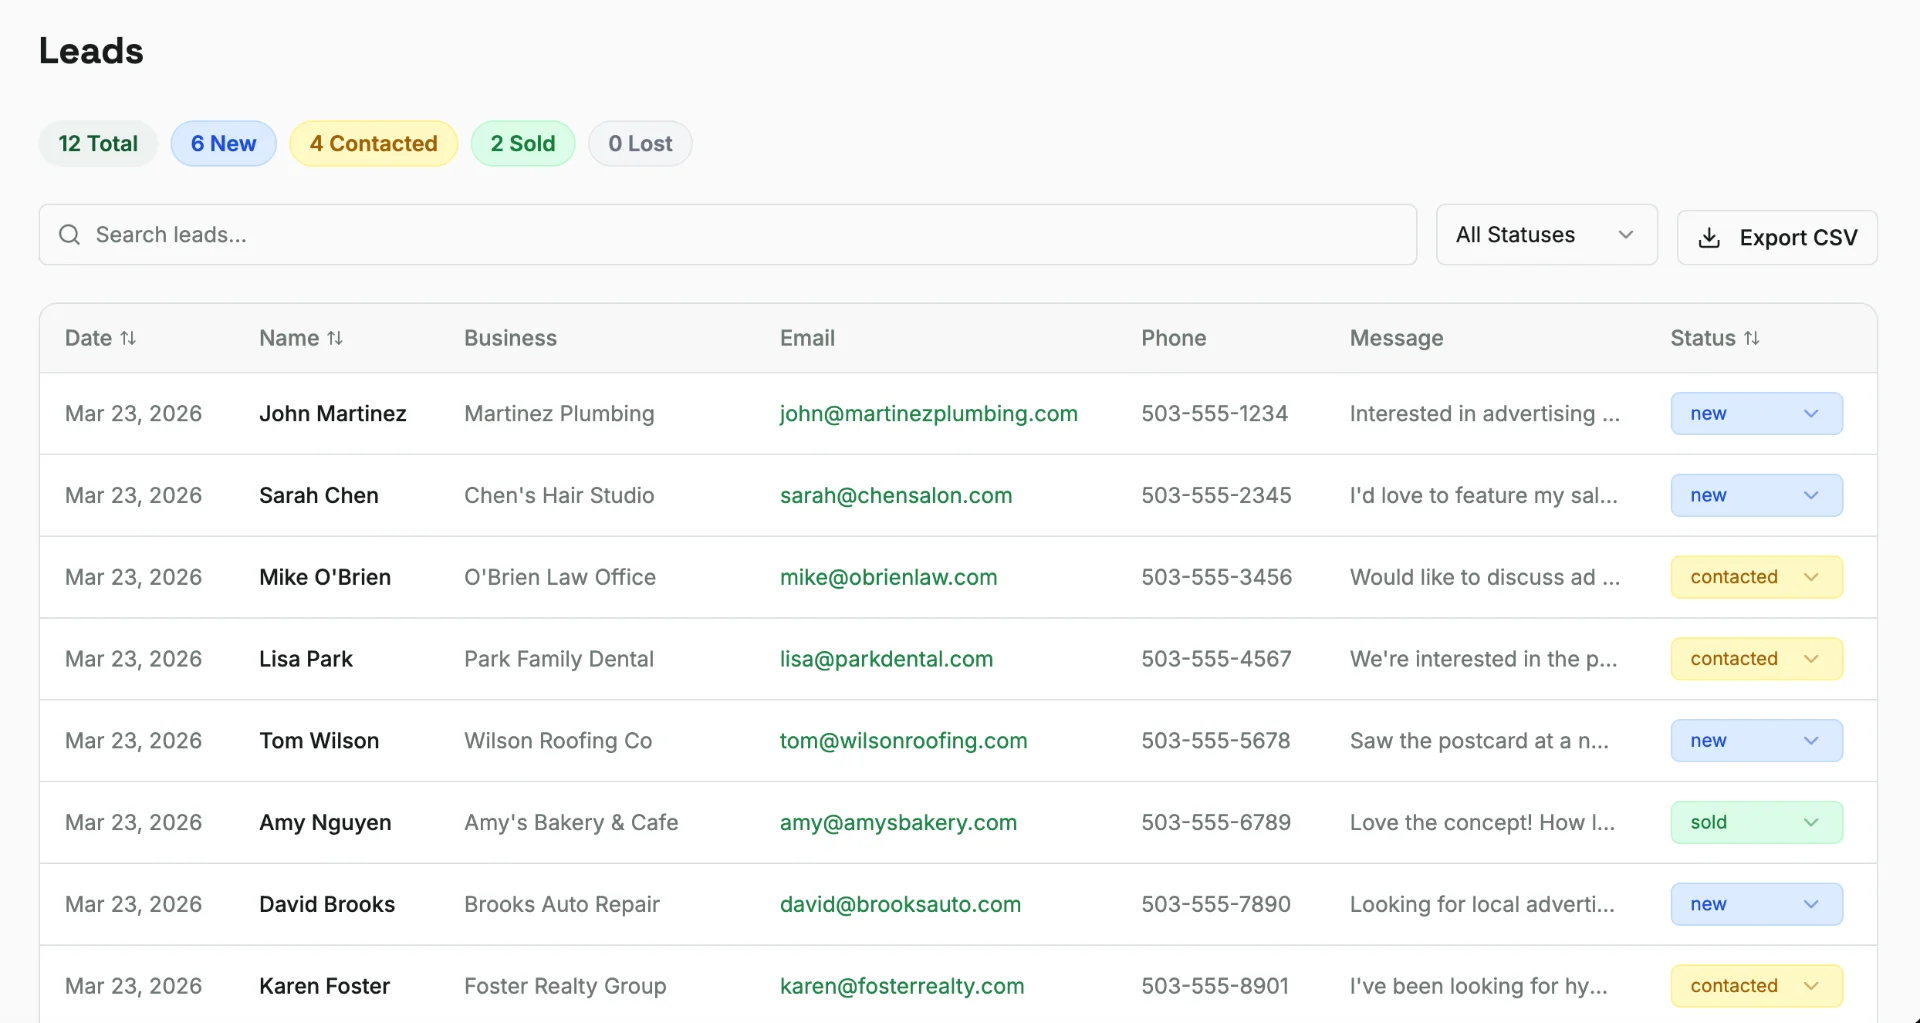Sort leads by the Status column arrows
The height and width of the screenshot is (1023, 1920).
pos(1753,338)
